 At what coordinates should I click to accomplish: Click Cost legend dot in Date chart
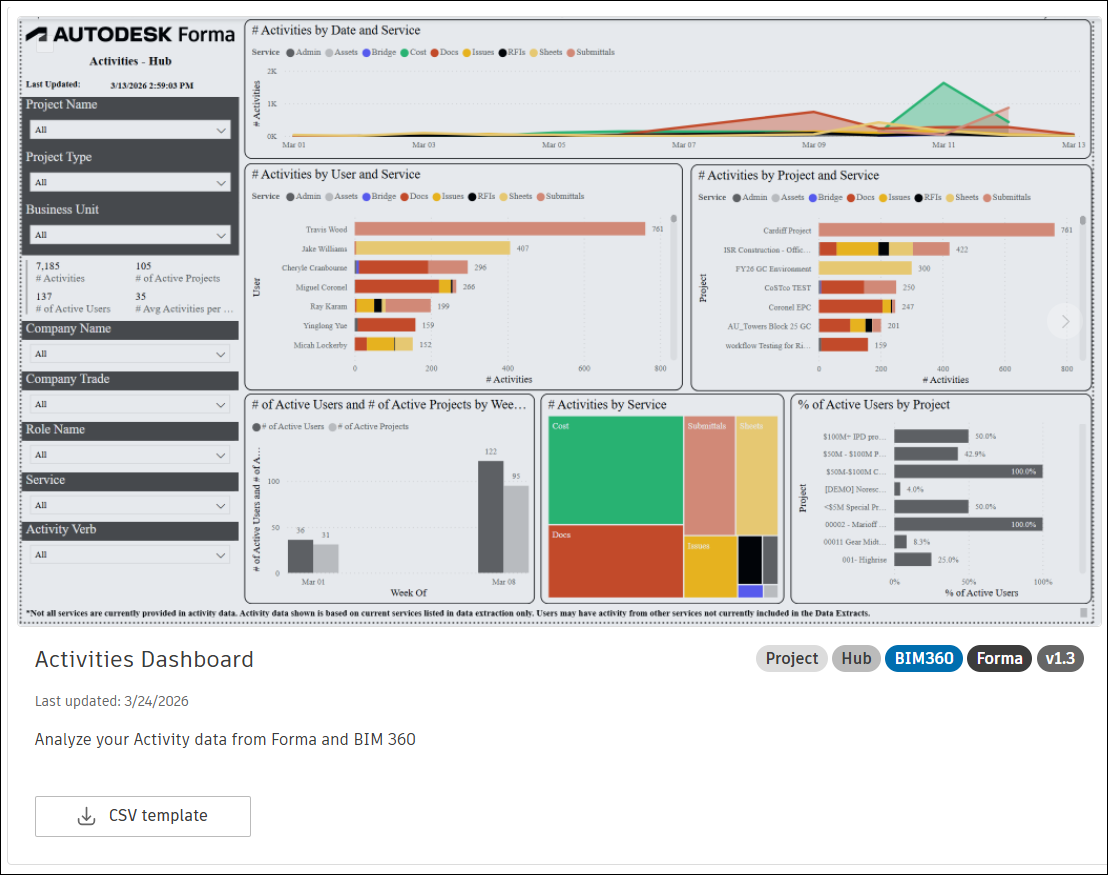pos(404,52)
